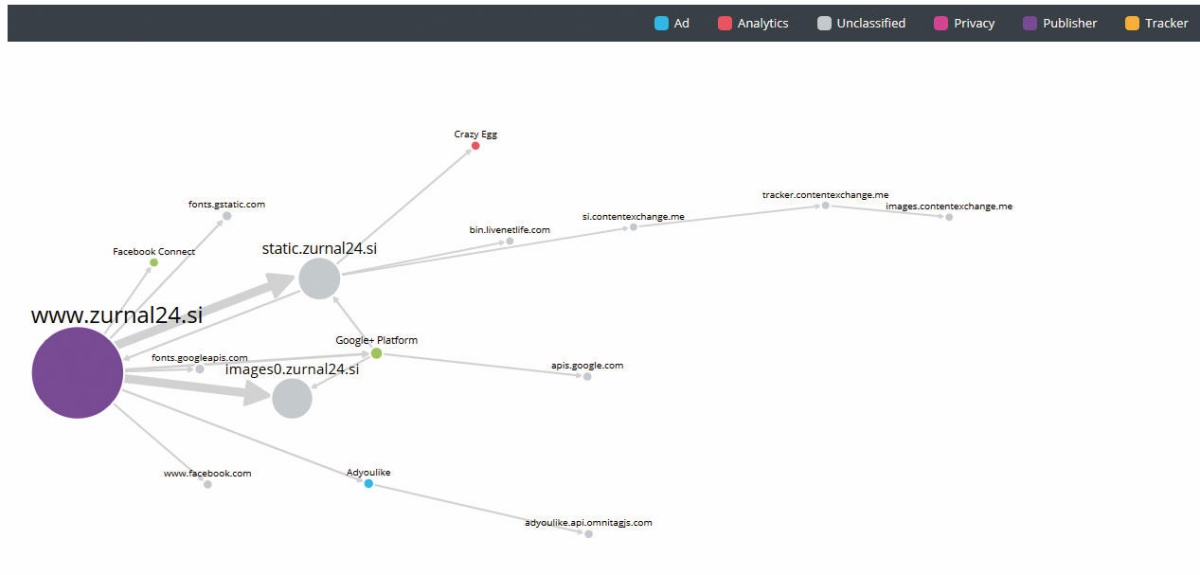This screenshot has height=575, width=1200.
Task: Click the apis.google.com text label
Action: [x=587, y=365]
